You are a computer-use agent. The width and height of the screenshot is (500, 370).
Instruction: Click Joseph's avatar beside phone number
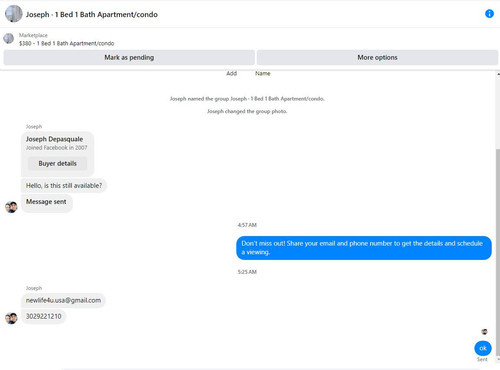pyautogui.click(x=11, y=318)
